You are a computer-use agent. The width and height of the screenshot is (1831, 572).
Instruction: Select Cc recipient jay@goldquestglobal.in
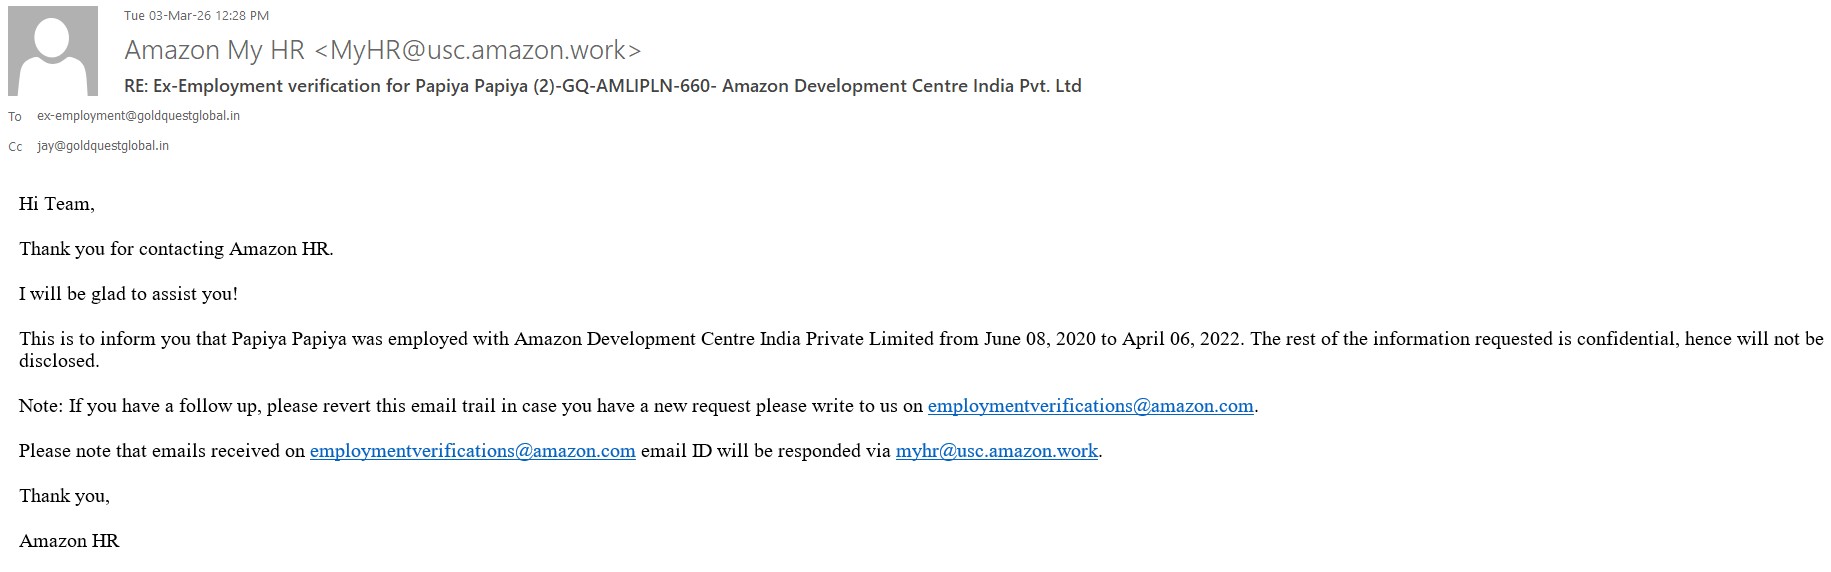coord(103,146)
